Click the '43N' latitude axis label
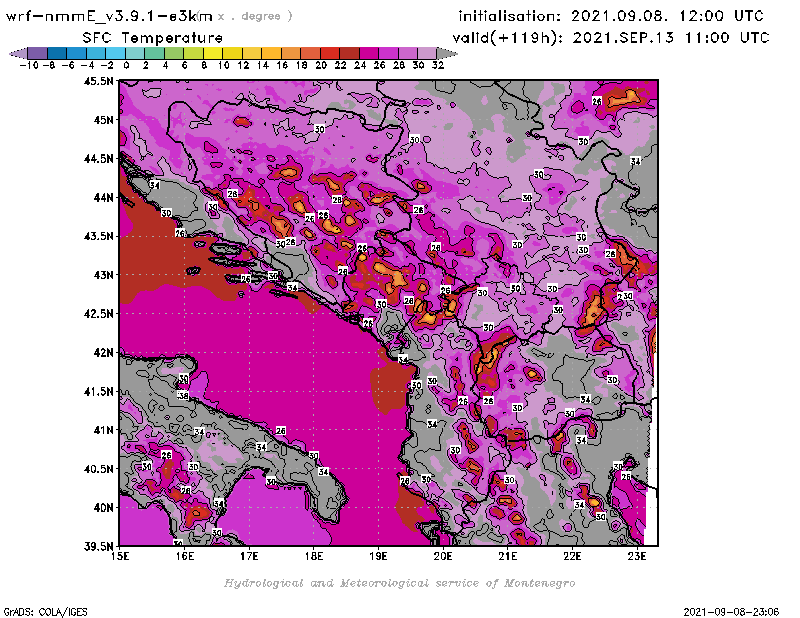The image size is (800, 618). click(103, 275)
